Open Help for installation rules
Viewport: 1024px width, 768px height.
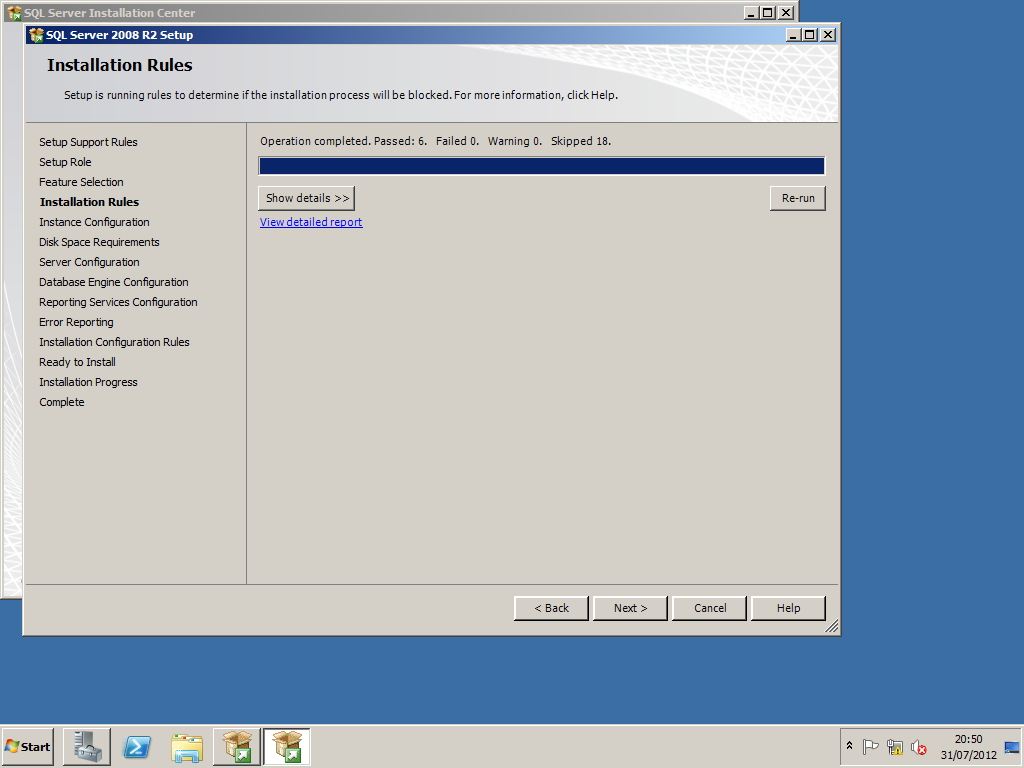788,608
